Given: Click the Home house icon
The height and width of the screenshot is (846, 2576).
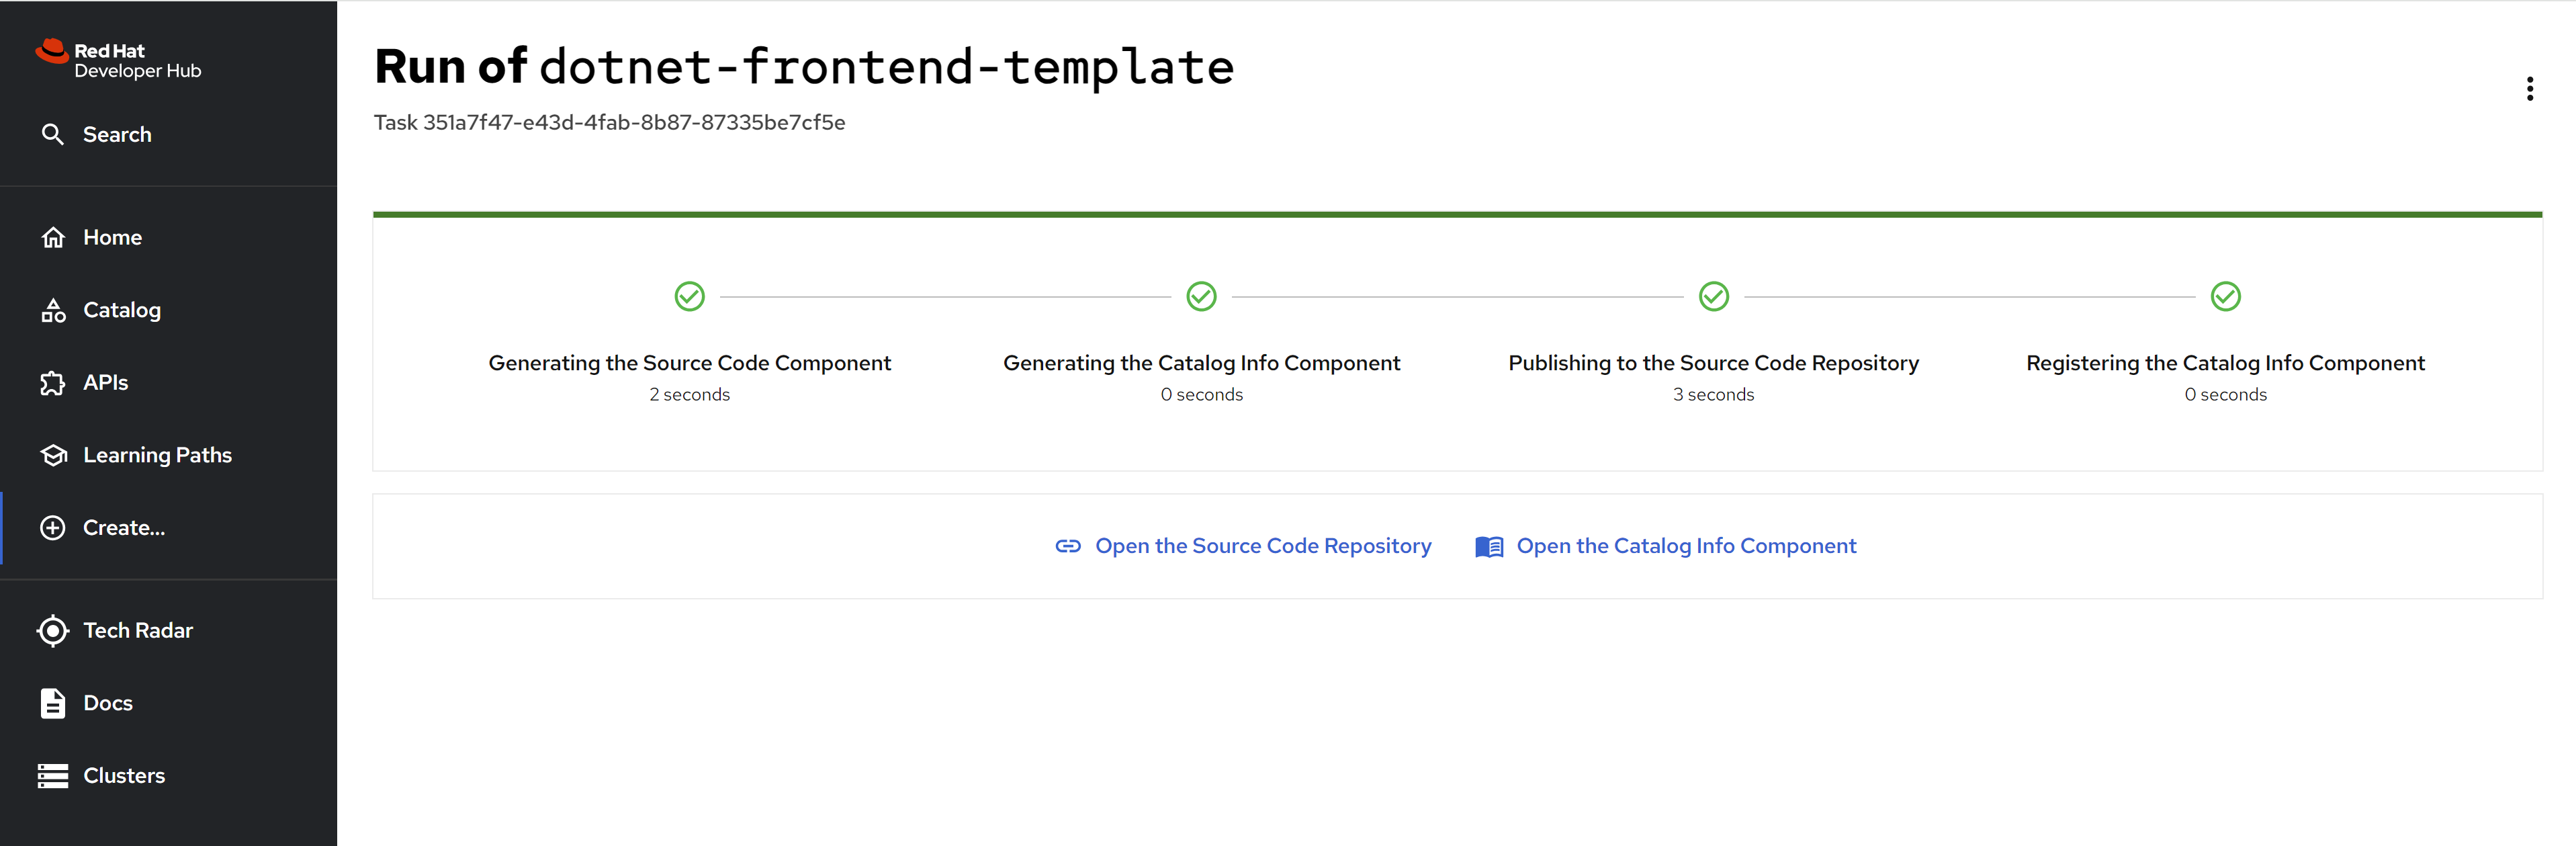Looking at the screenshot, I should (x=53, y=238).
